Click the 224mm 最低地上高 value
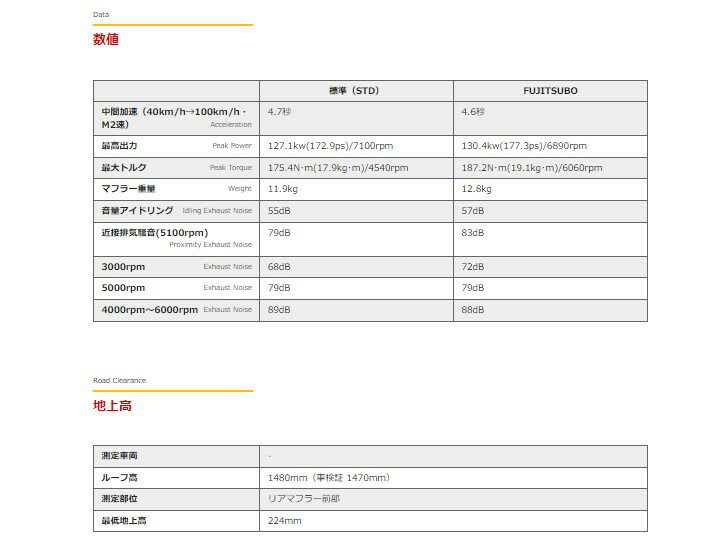This screenshot has height=557, width=726. (x=284, y=521)
